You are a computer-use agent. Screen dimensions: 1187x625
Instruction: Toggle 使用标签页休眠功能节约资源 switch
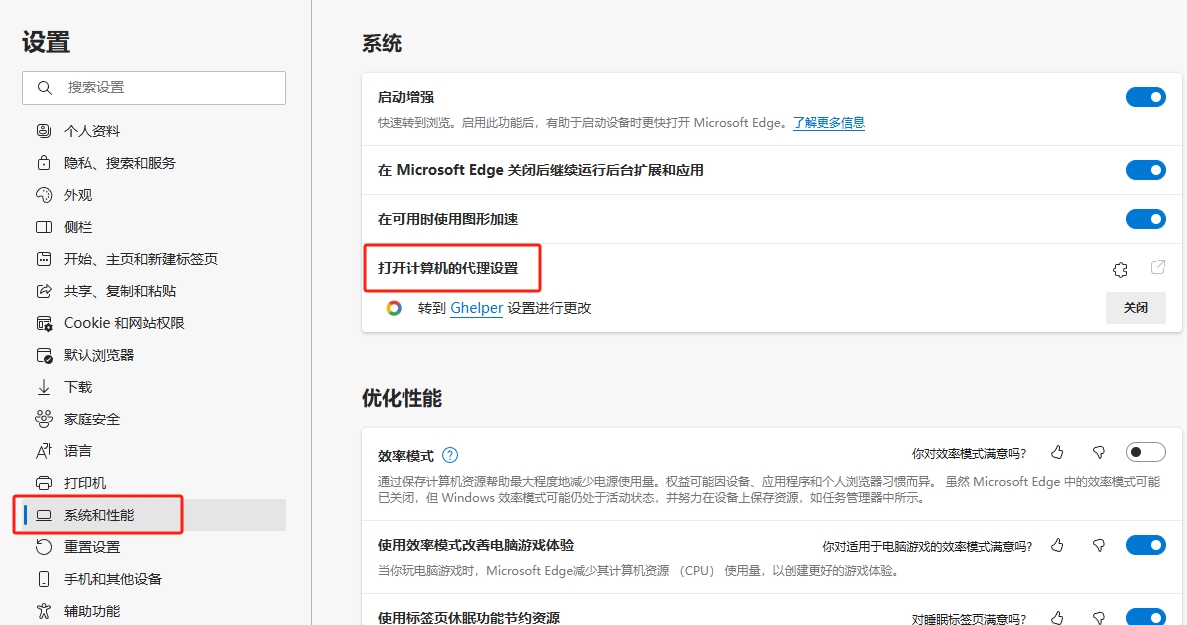point(1145,617)
